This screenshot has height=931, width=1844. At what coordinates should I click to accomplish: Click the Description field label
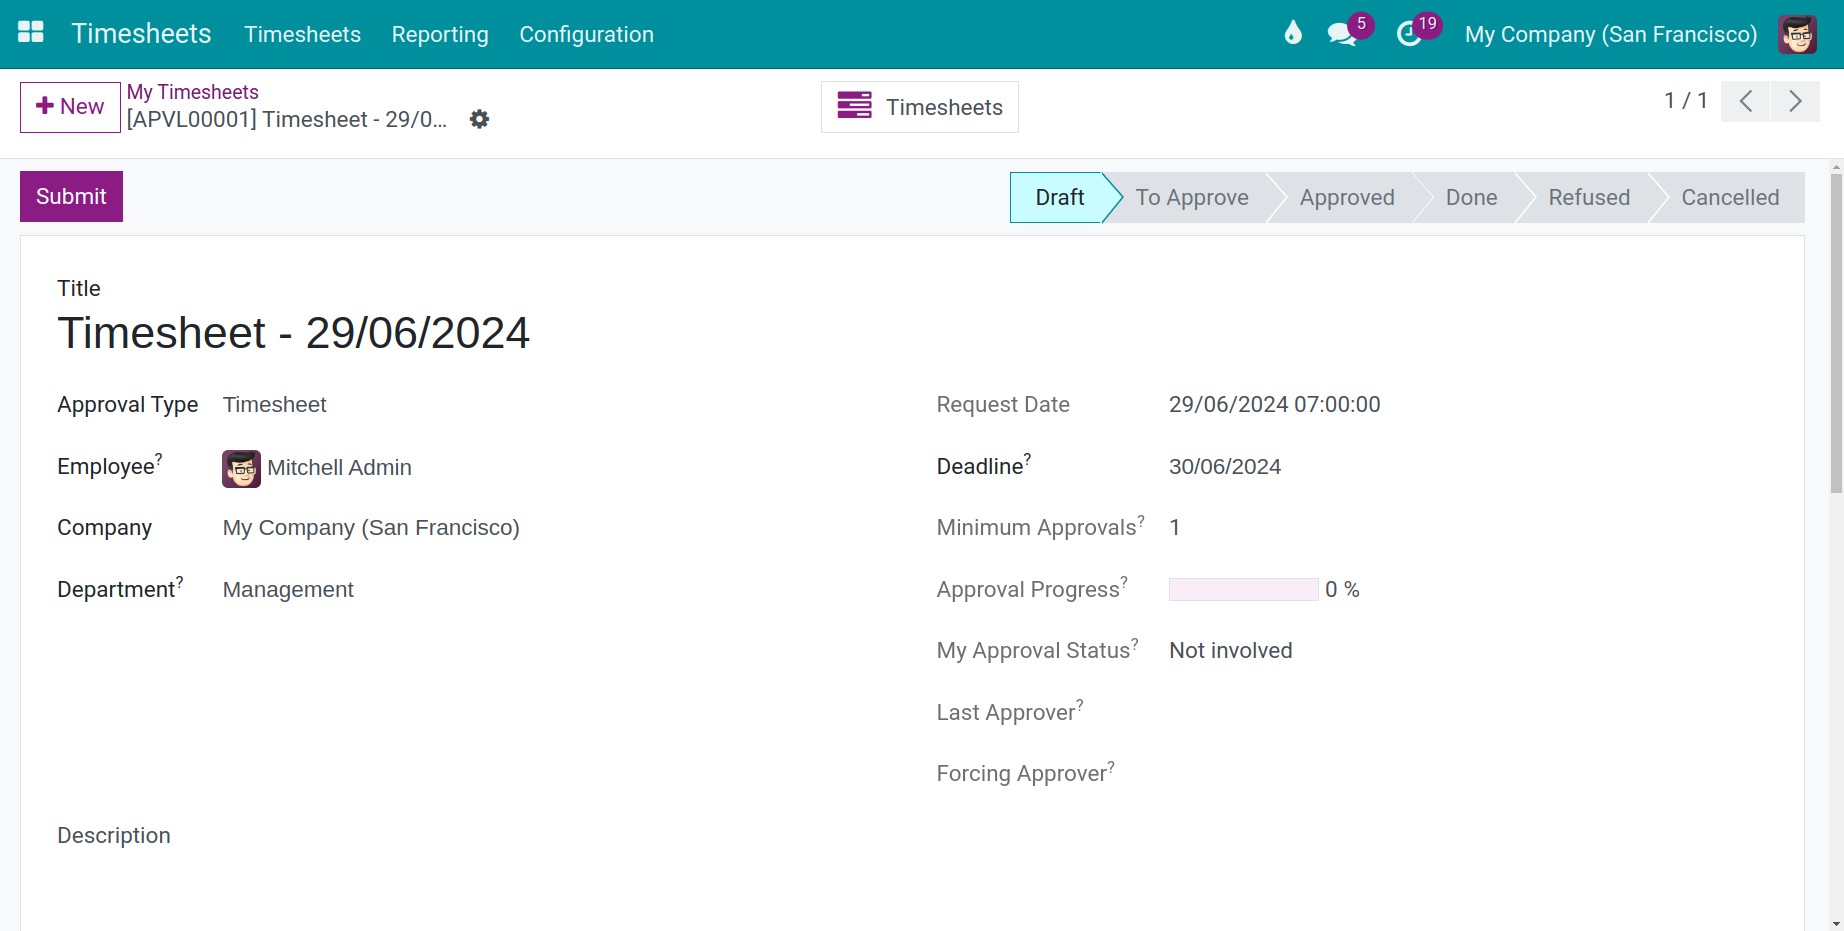(x=114, y=836)
